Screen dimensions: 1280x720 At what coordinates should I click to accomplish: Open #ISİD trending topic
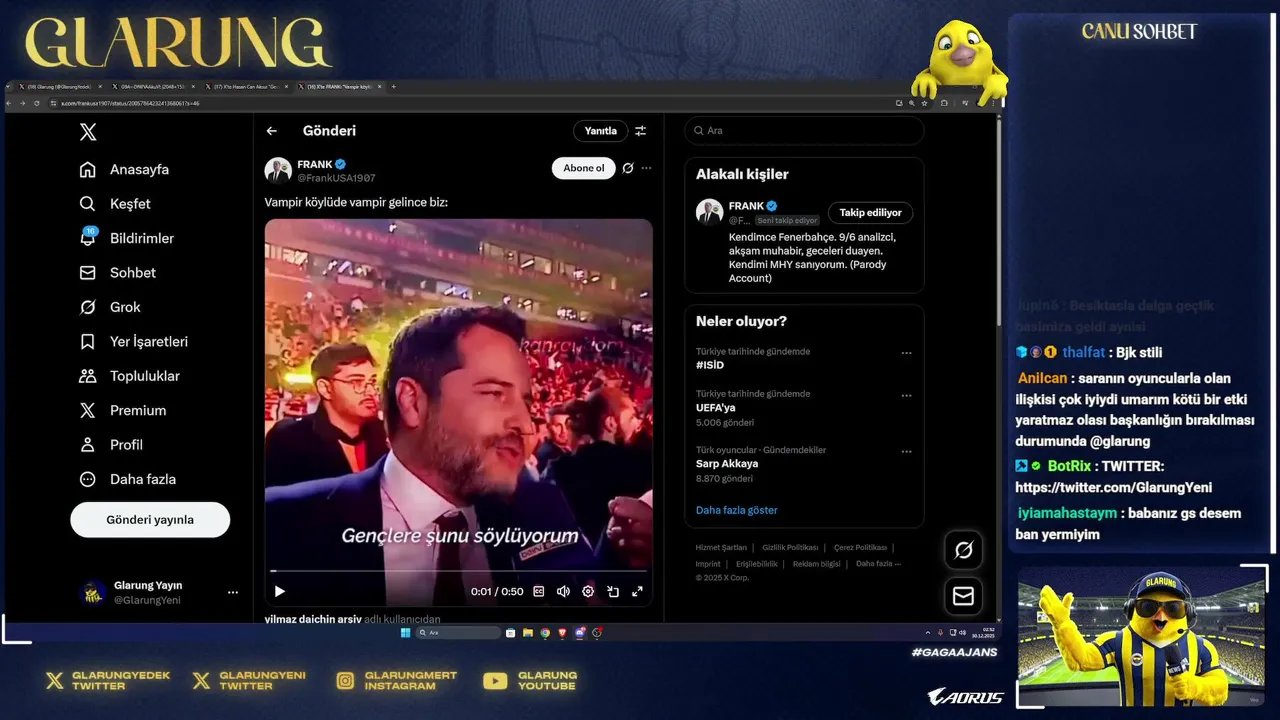pos(710,365)
